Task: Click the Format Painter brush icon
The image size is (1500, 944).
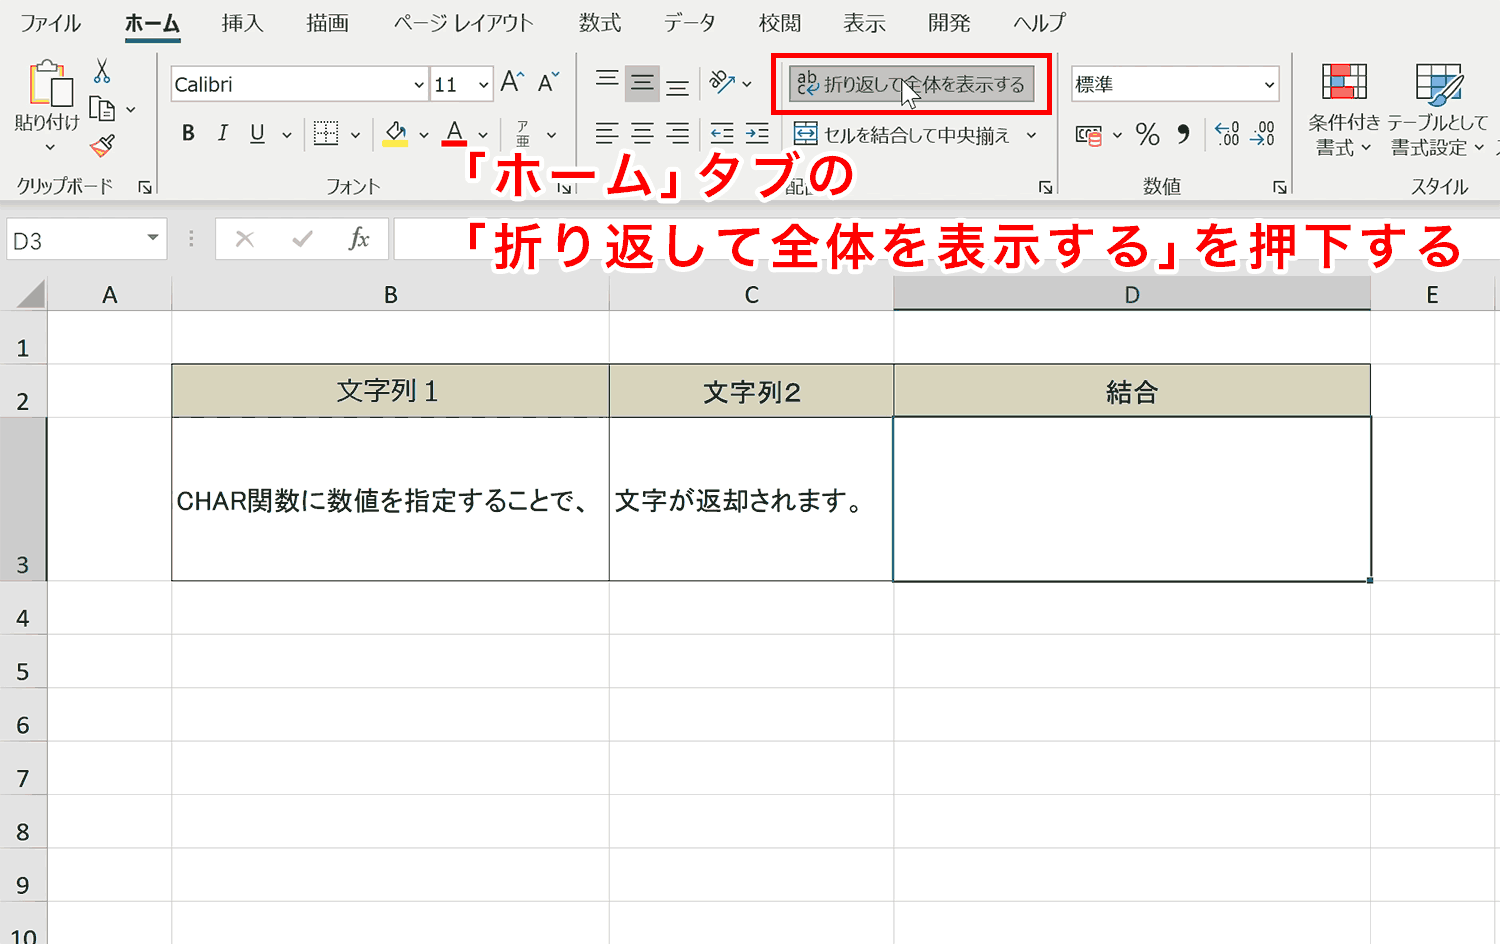Action: pos(102,146)
